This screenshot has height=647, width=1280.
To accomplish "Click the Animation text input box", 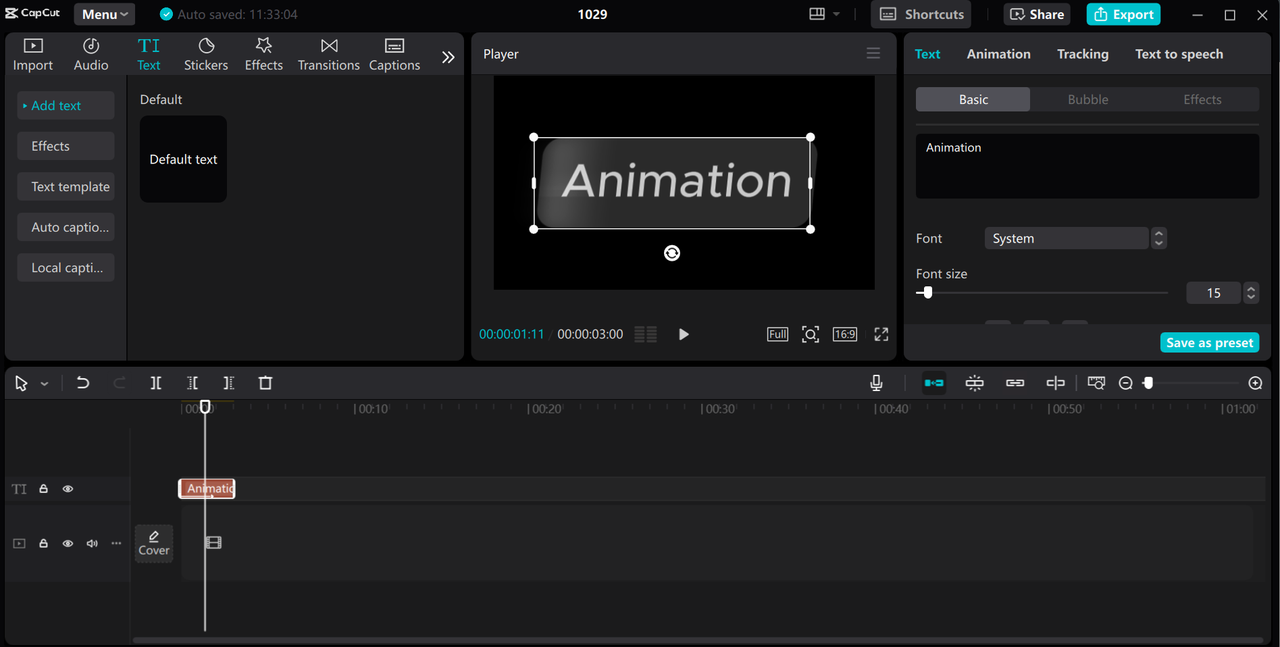I will 1087,166.
